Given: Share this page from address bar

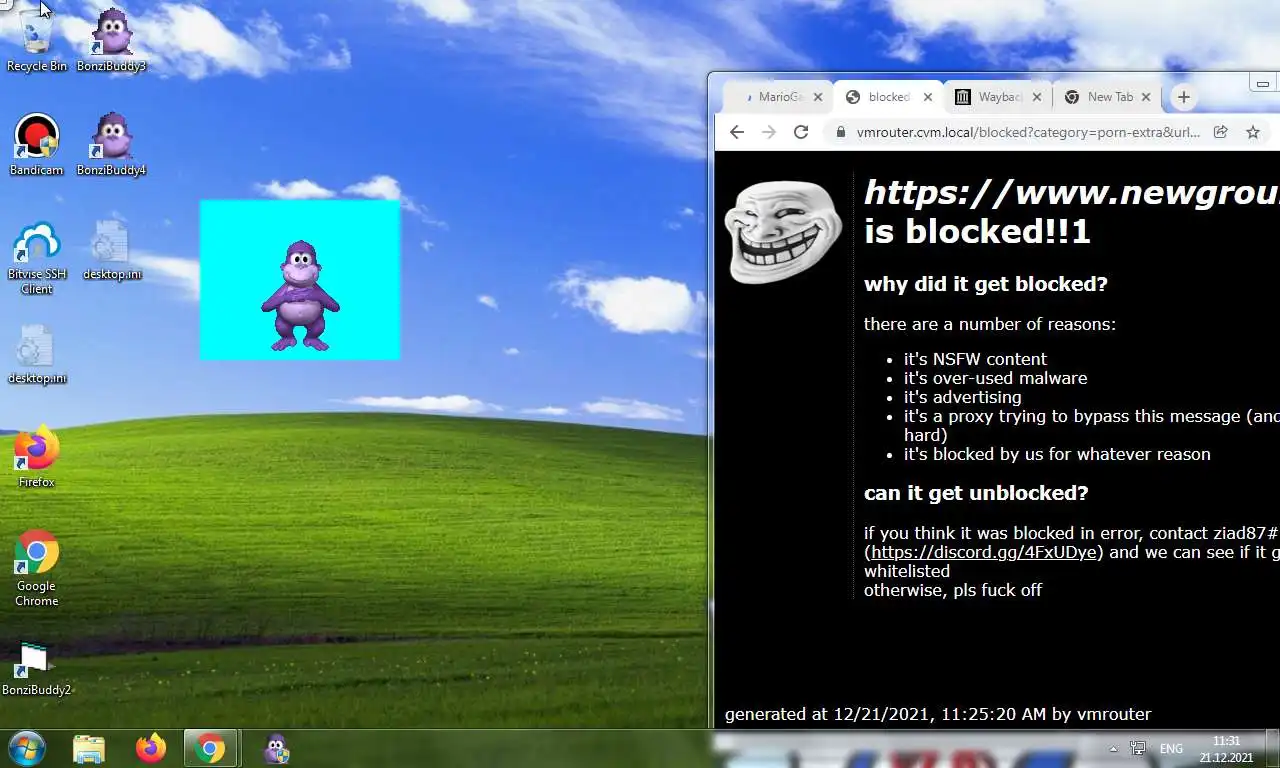Looking at the screenshot, I should (1221, 132).
